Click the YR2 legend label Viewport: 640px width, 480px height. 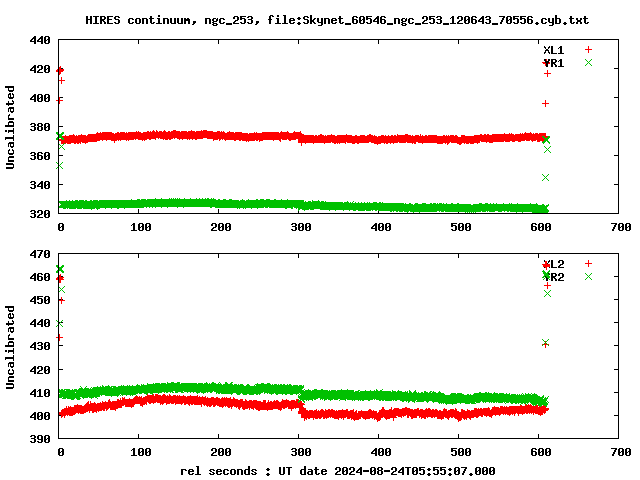(553, 277)
